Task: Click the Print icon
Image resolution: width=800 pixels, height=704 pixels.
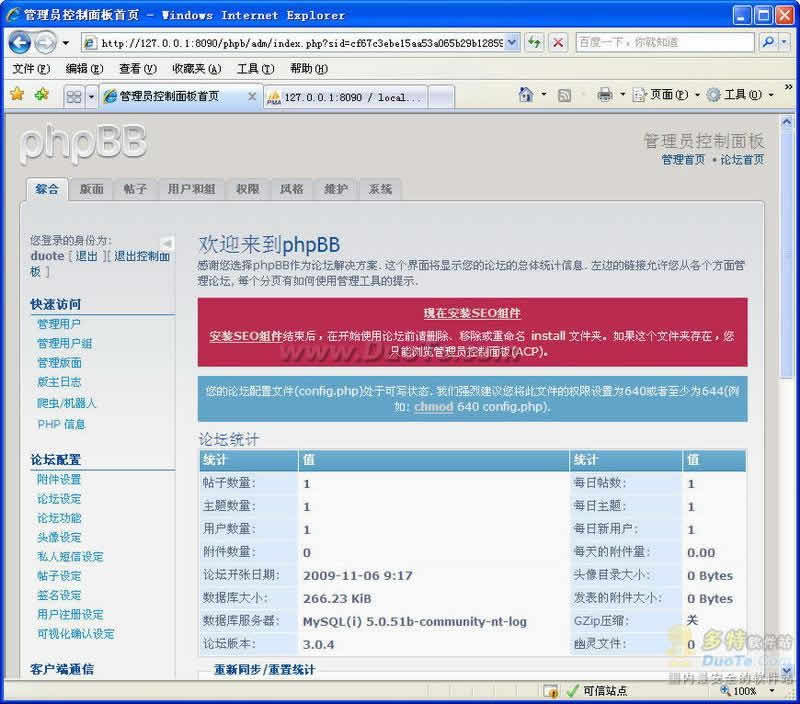Action: tap(605, 94)
